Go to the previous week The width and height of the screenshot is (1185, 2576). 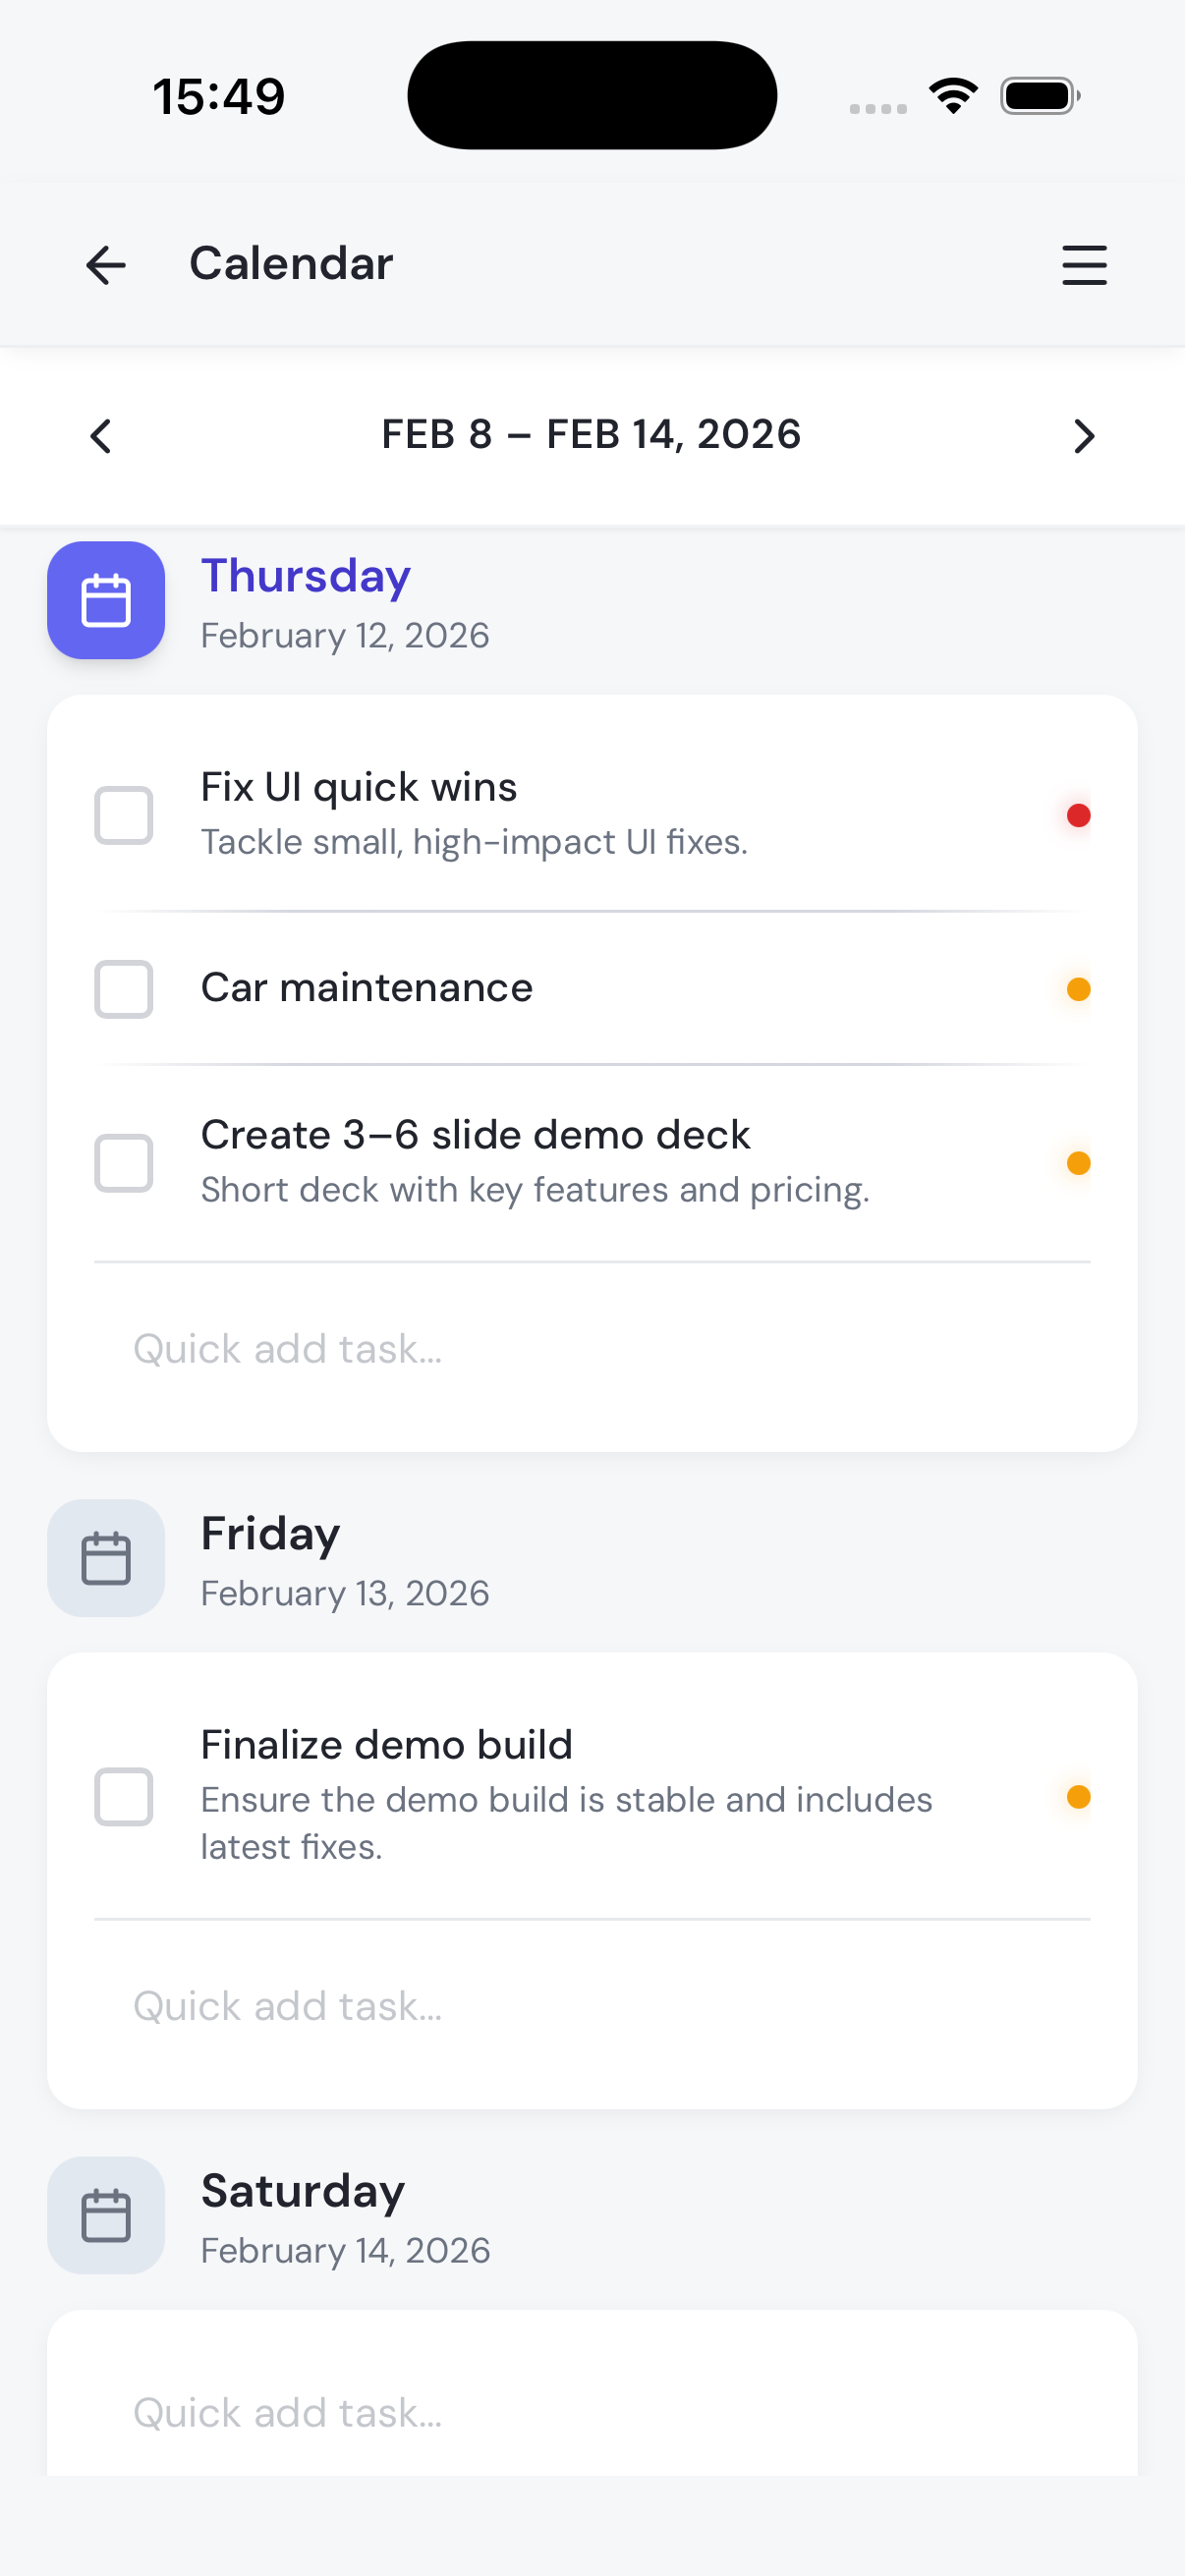pyautogui.click(x=101, y=436)
